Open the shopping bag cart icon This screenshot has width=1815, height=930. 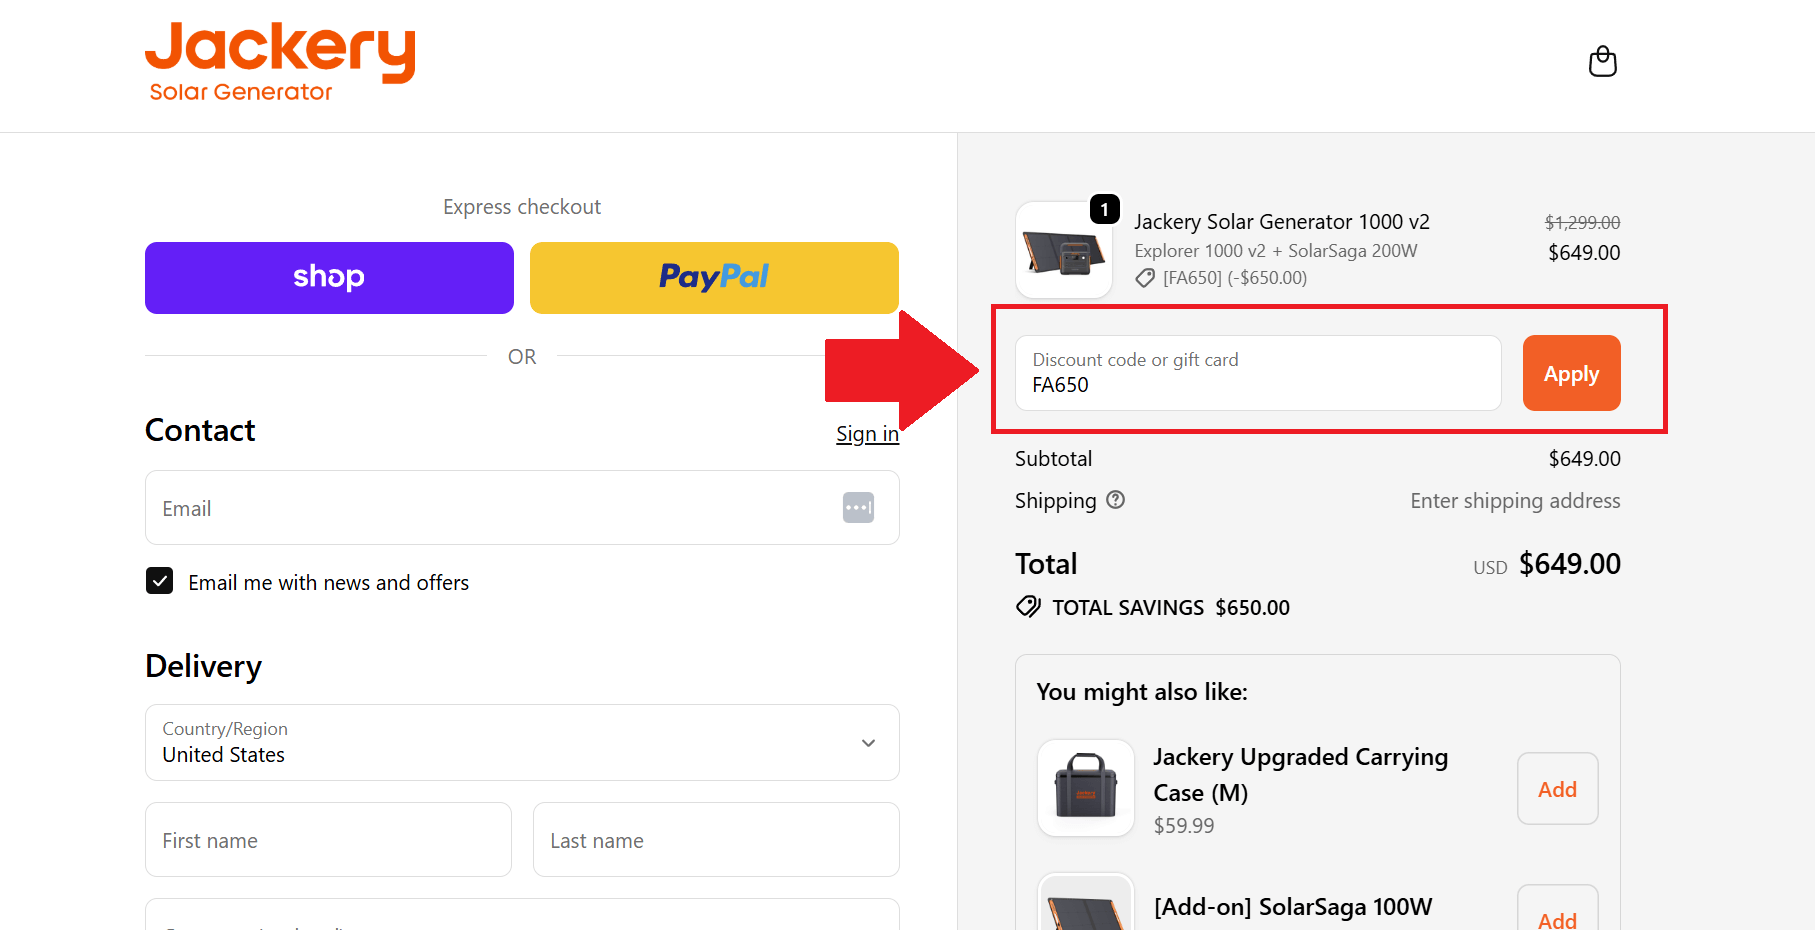[1602, 62]
